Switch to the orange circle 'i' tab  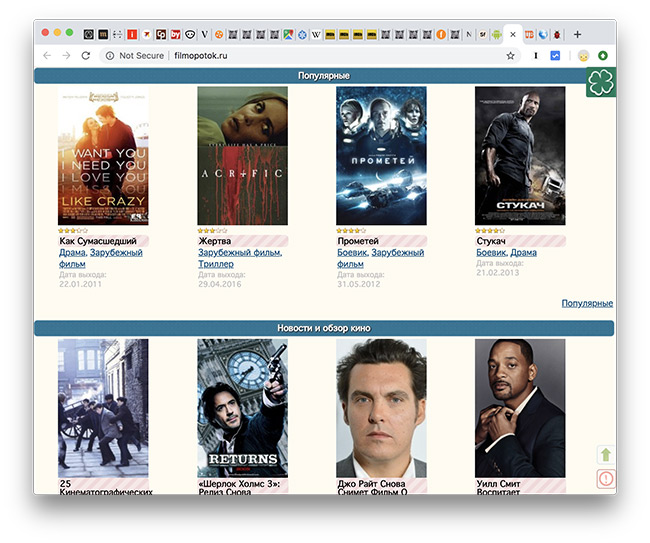pos(441,34)
